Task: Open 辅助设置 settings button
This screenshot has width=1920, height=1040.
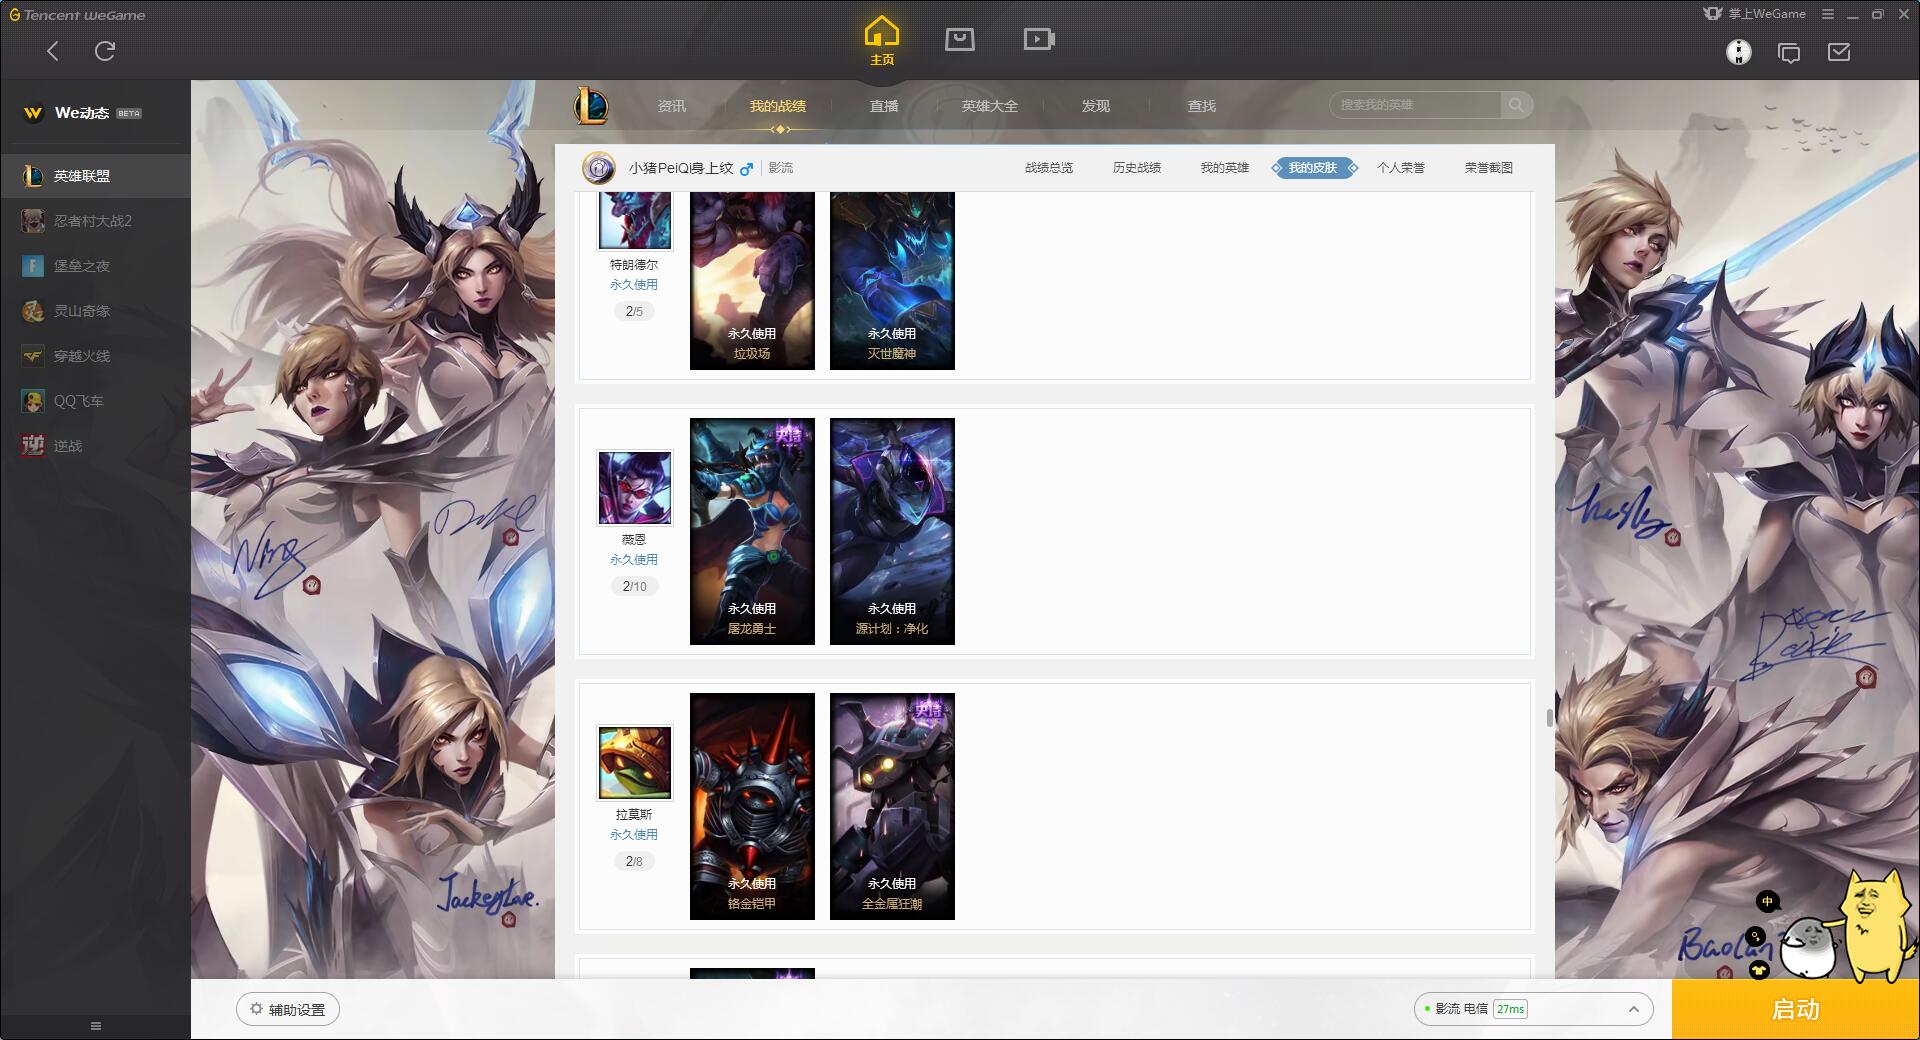Action: click(288, 1009)
